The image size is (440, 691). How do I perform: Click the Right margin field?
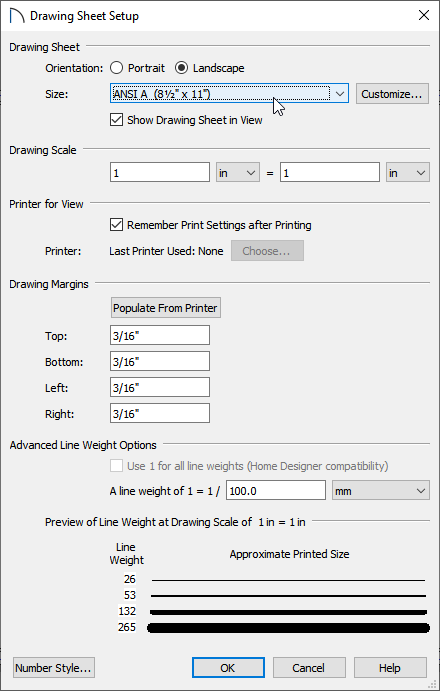[x=160, y=413]
